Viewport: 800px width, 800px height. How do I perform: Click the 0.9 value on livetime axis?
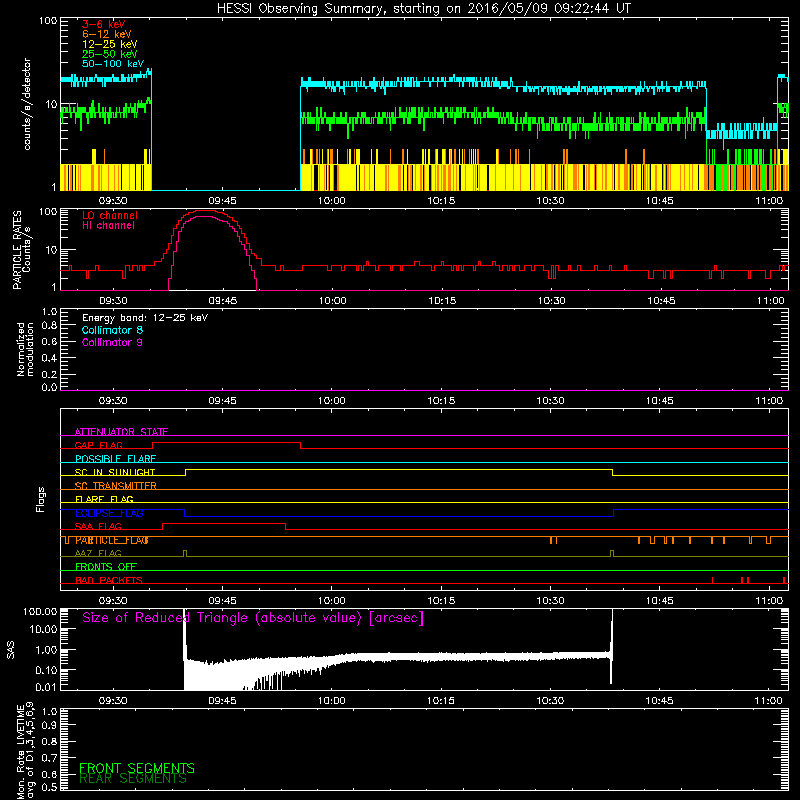(49, 726)
